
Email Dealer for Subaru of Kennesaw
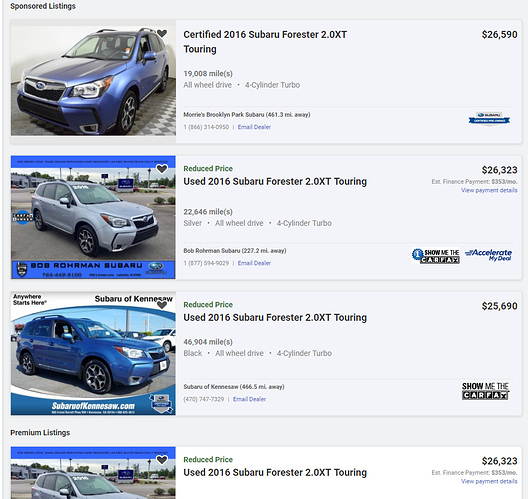250,399
